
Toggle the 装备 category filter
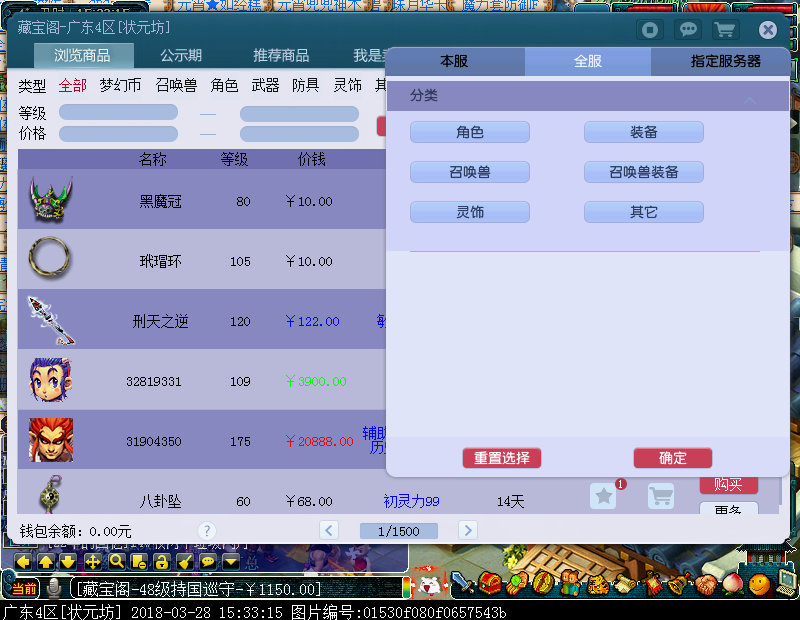[643, 132]
